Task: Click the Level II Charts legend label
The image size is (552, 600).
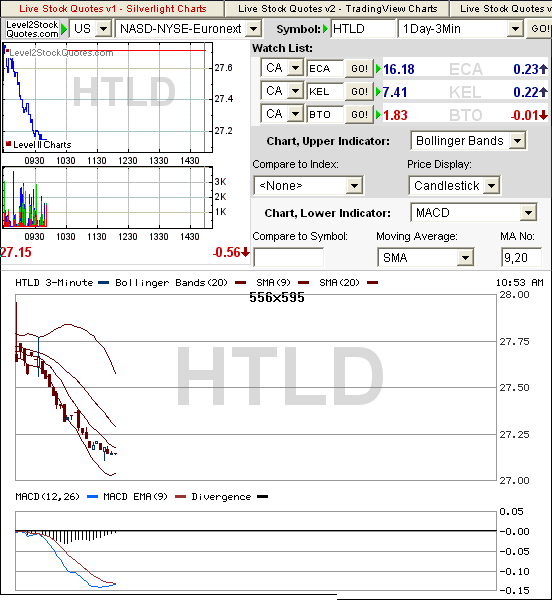Action: 42,145
